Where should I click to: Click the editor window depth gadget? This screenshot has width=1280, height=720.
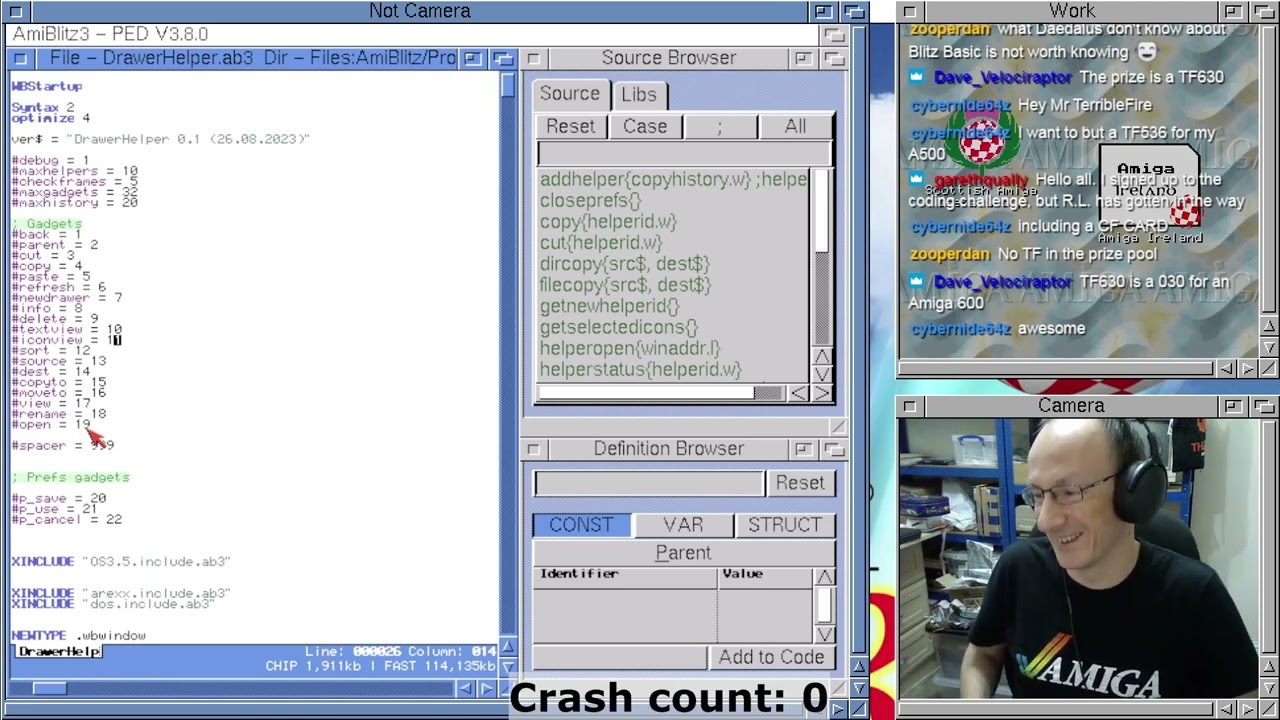(503, 58)
